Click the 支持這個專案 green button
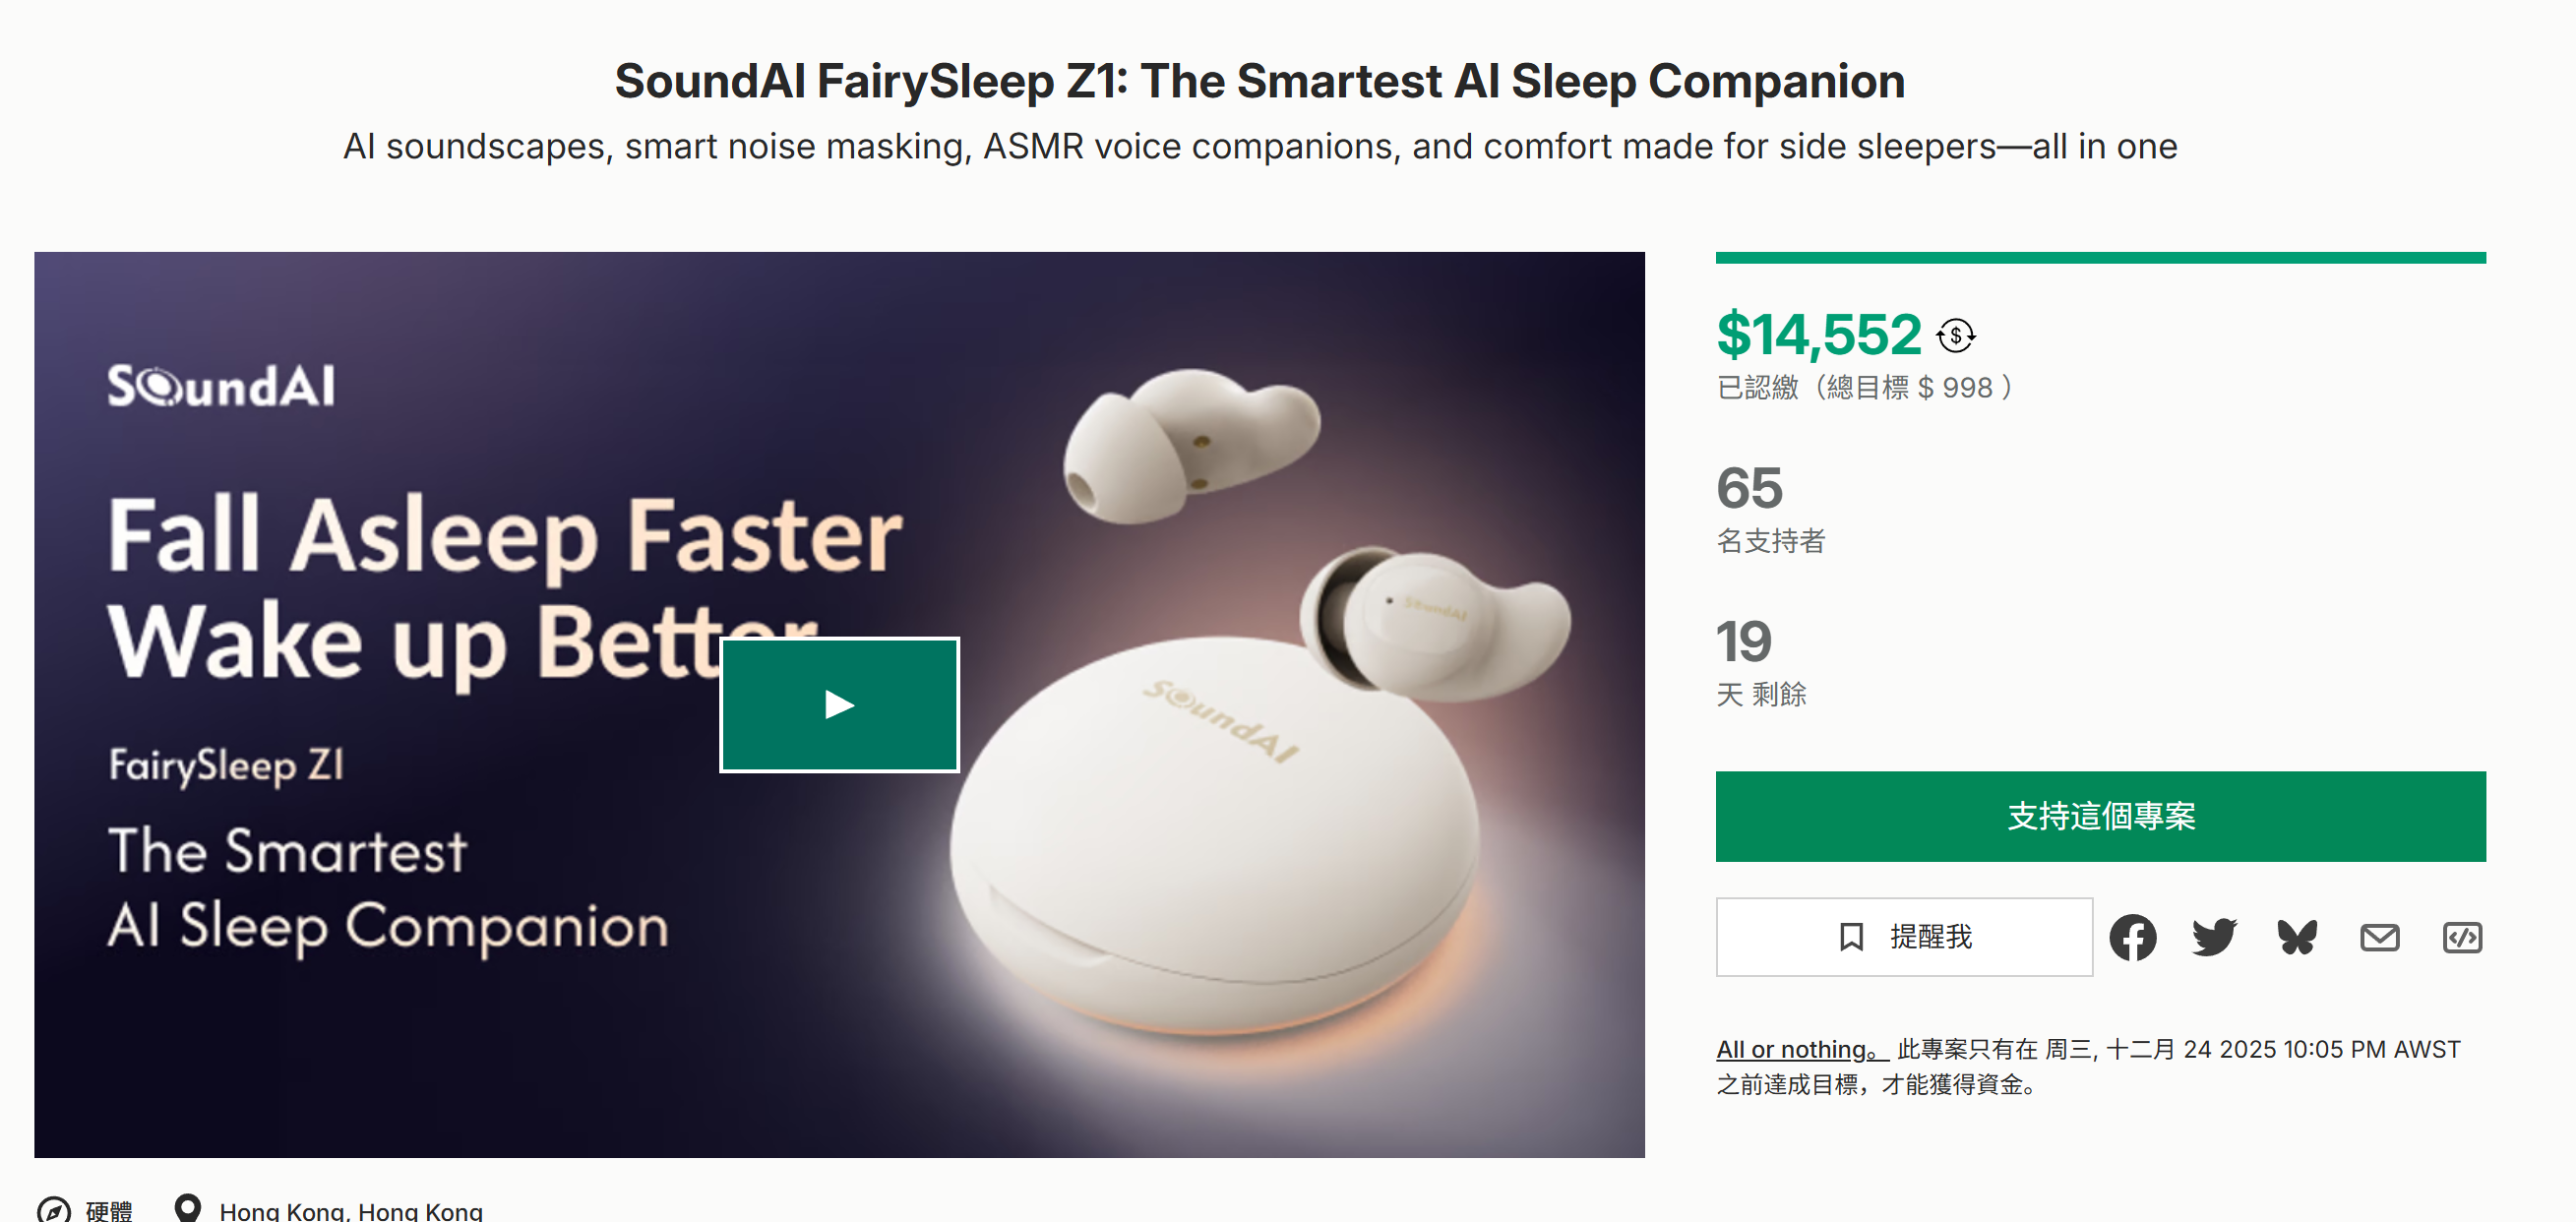2576x1222 pixels. (2100, 817)
